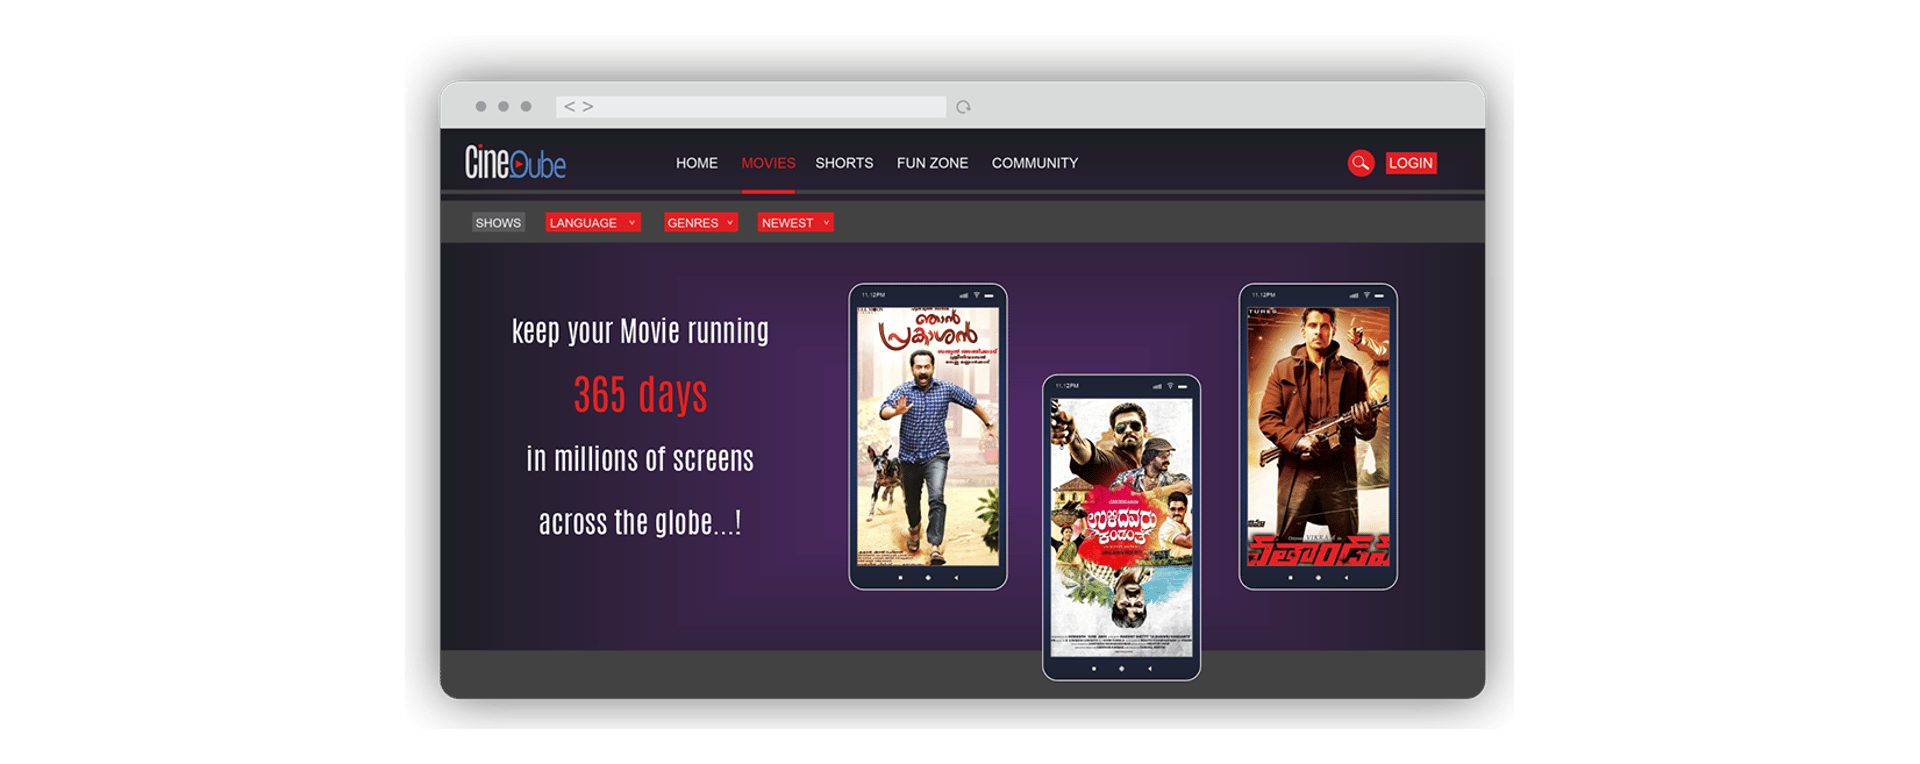This screenshot has height=764, width=1920.
Task: Visit the COMMUNITY section
Action: tap(1035, 163)
